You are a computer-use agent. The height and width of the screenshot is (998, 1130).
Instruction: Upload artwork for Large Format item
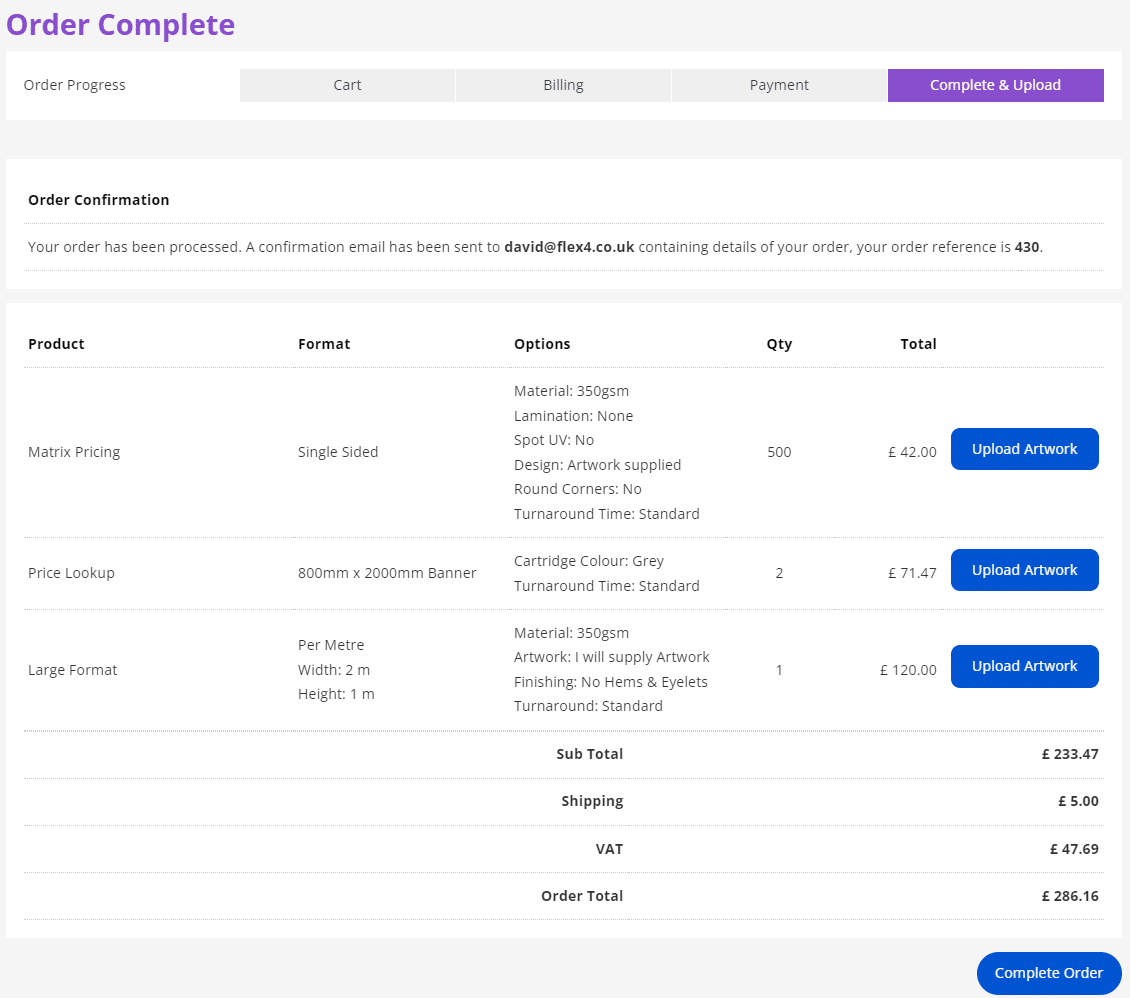pos(1024,666)
